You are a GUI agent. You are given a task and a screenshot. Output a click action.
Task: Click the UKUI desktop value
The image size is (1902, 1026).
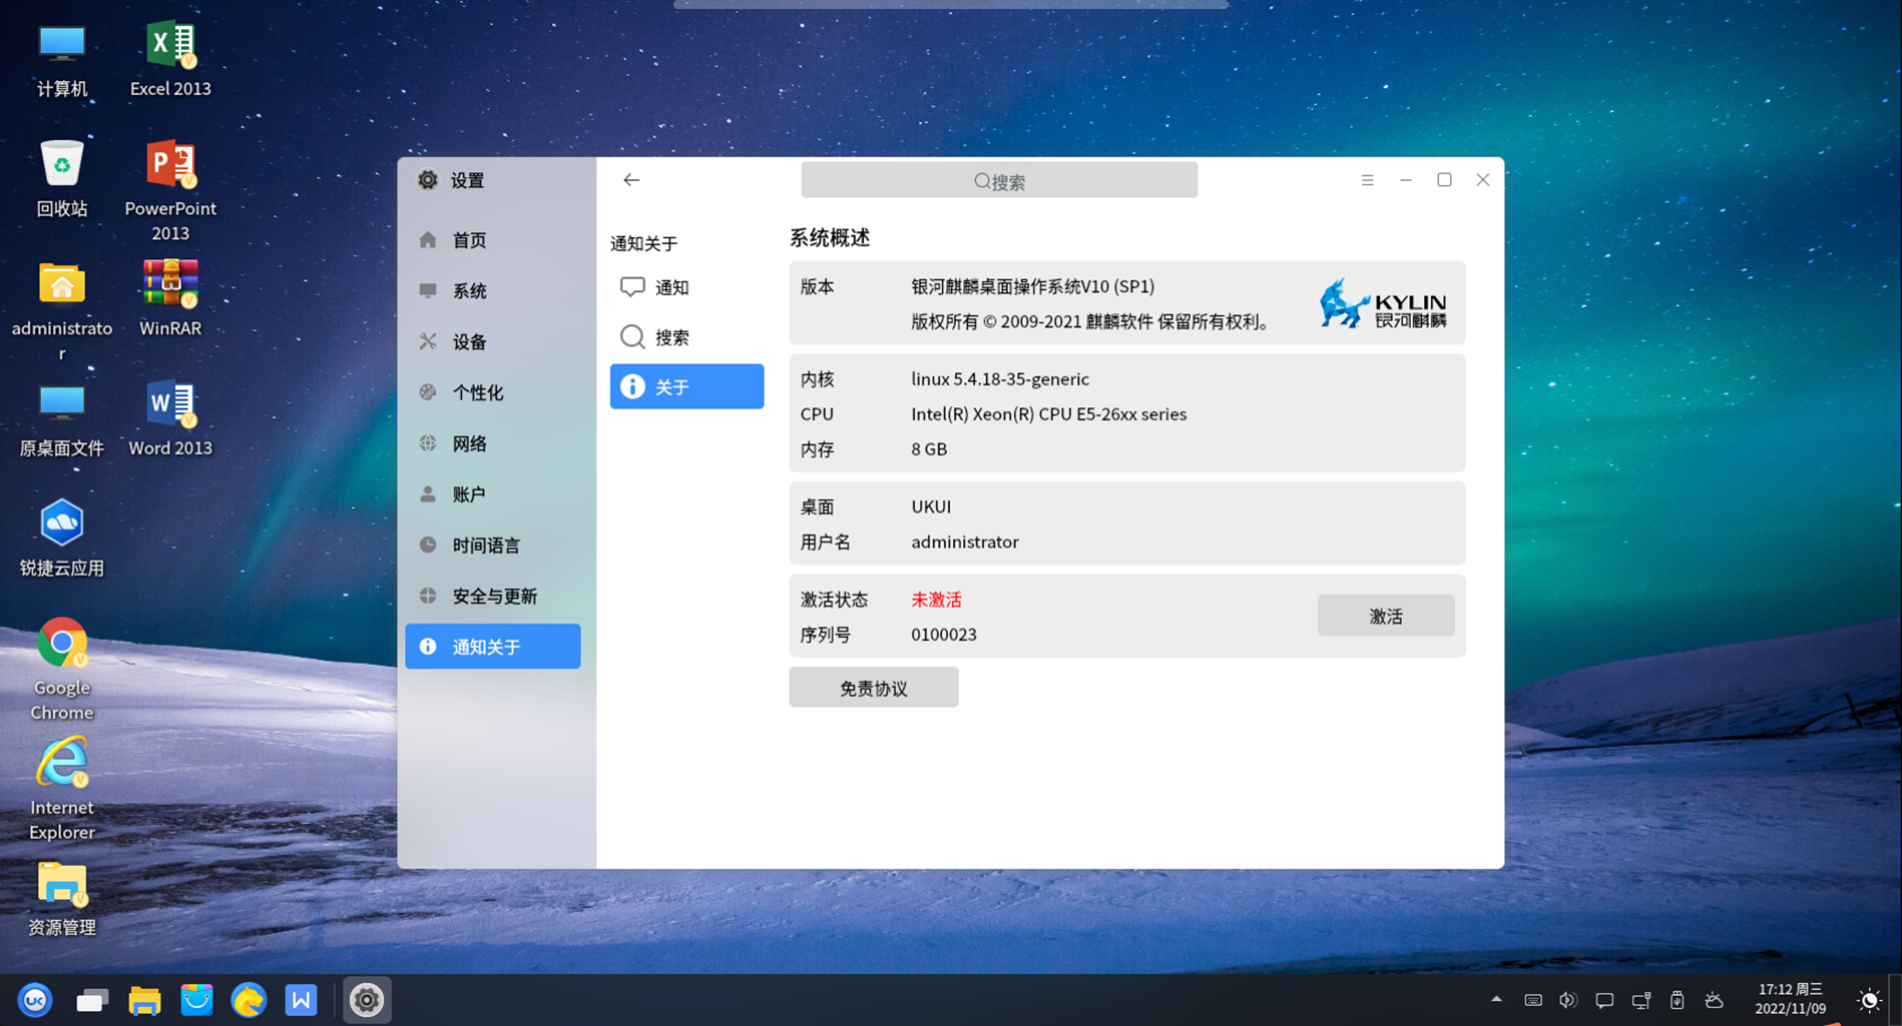[x=931, y=507]
